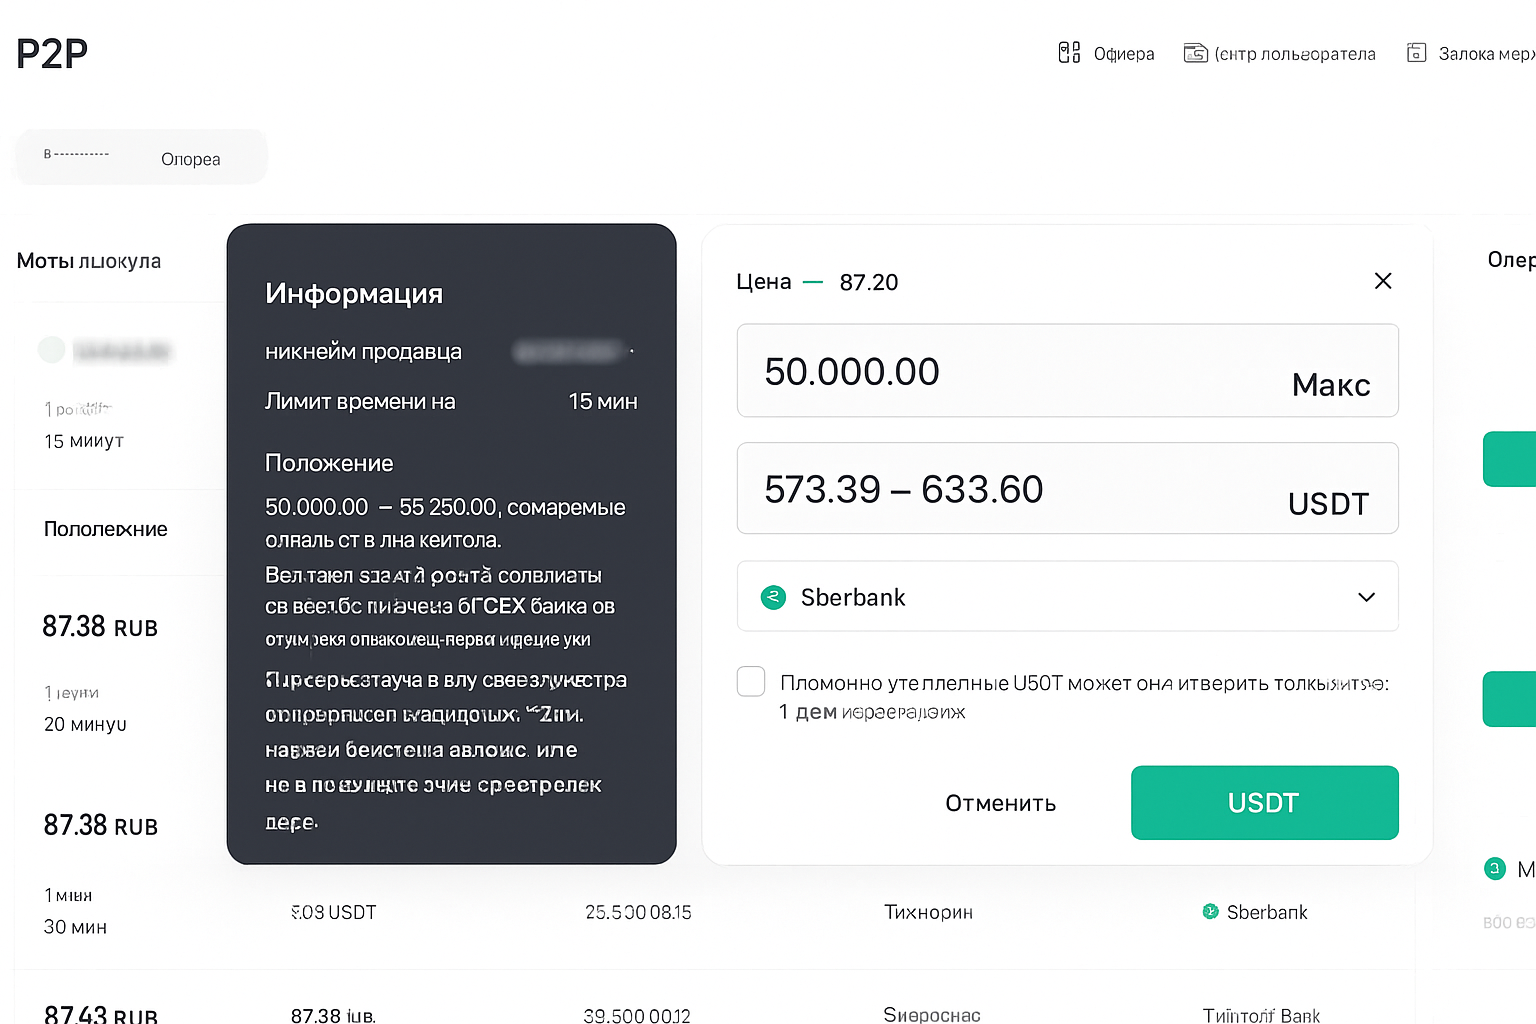
Task: Click the P2P page title
Action: click(52, 53)
